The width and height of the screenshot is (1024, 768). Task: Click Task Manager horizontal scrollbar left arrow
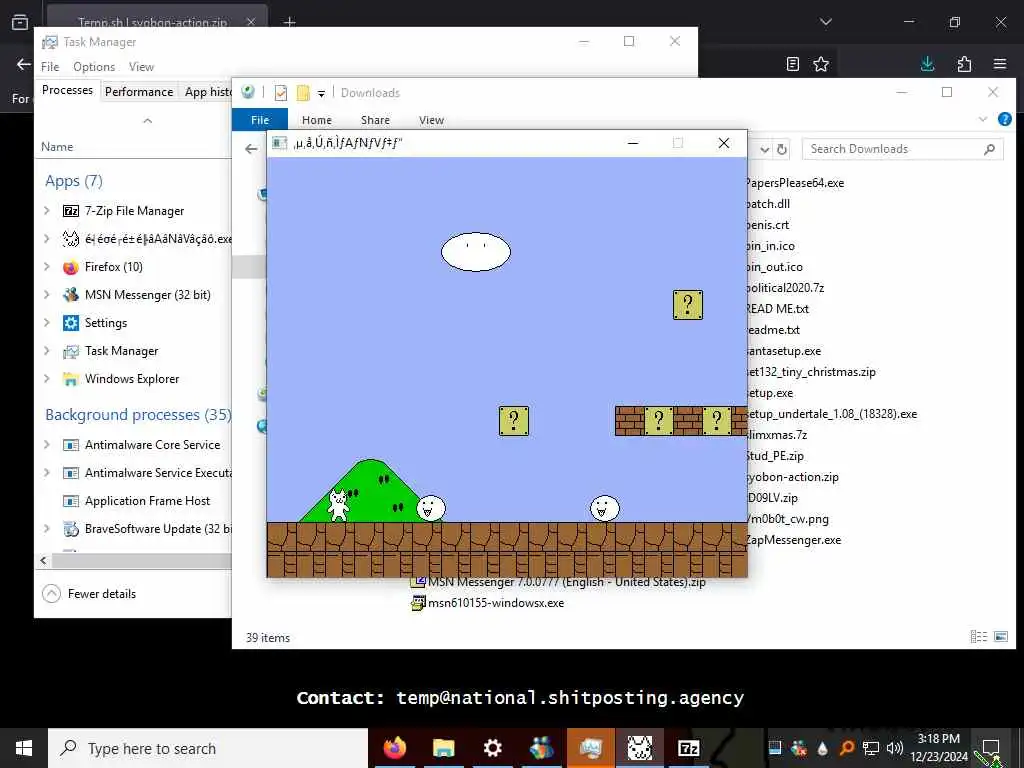[x=44, y=560]
